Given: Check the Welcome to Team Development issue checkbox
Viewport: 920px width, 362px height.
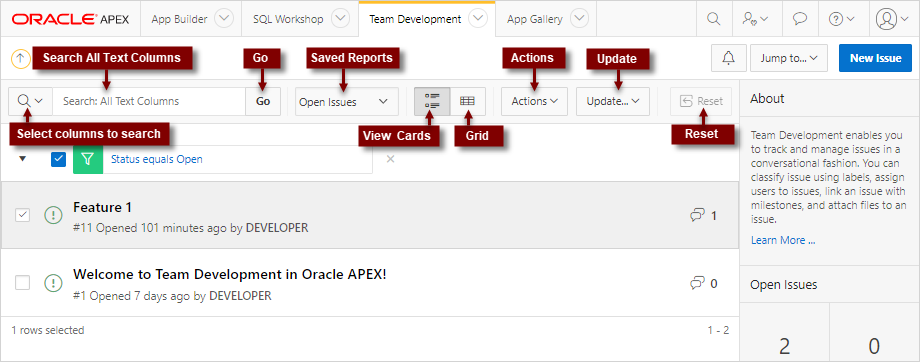Looking at the screenshot, I should pyautogui.click(x=22, y=283).
